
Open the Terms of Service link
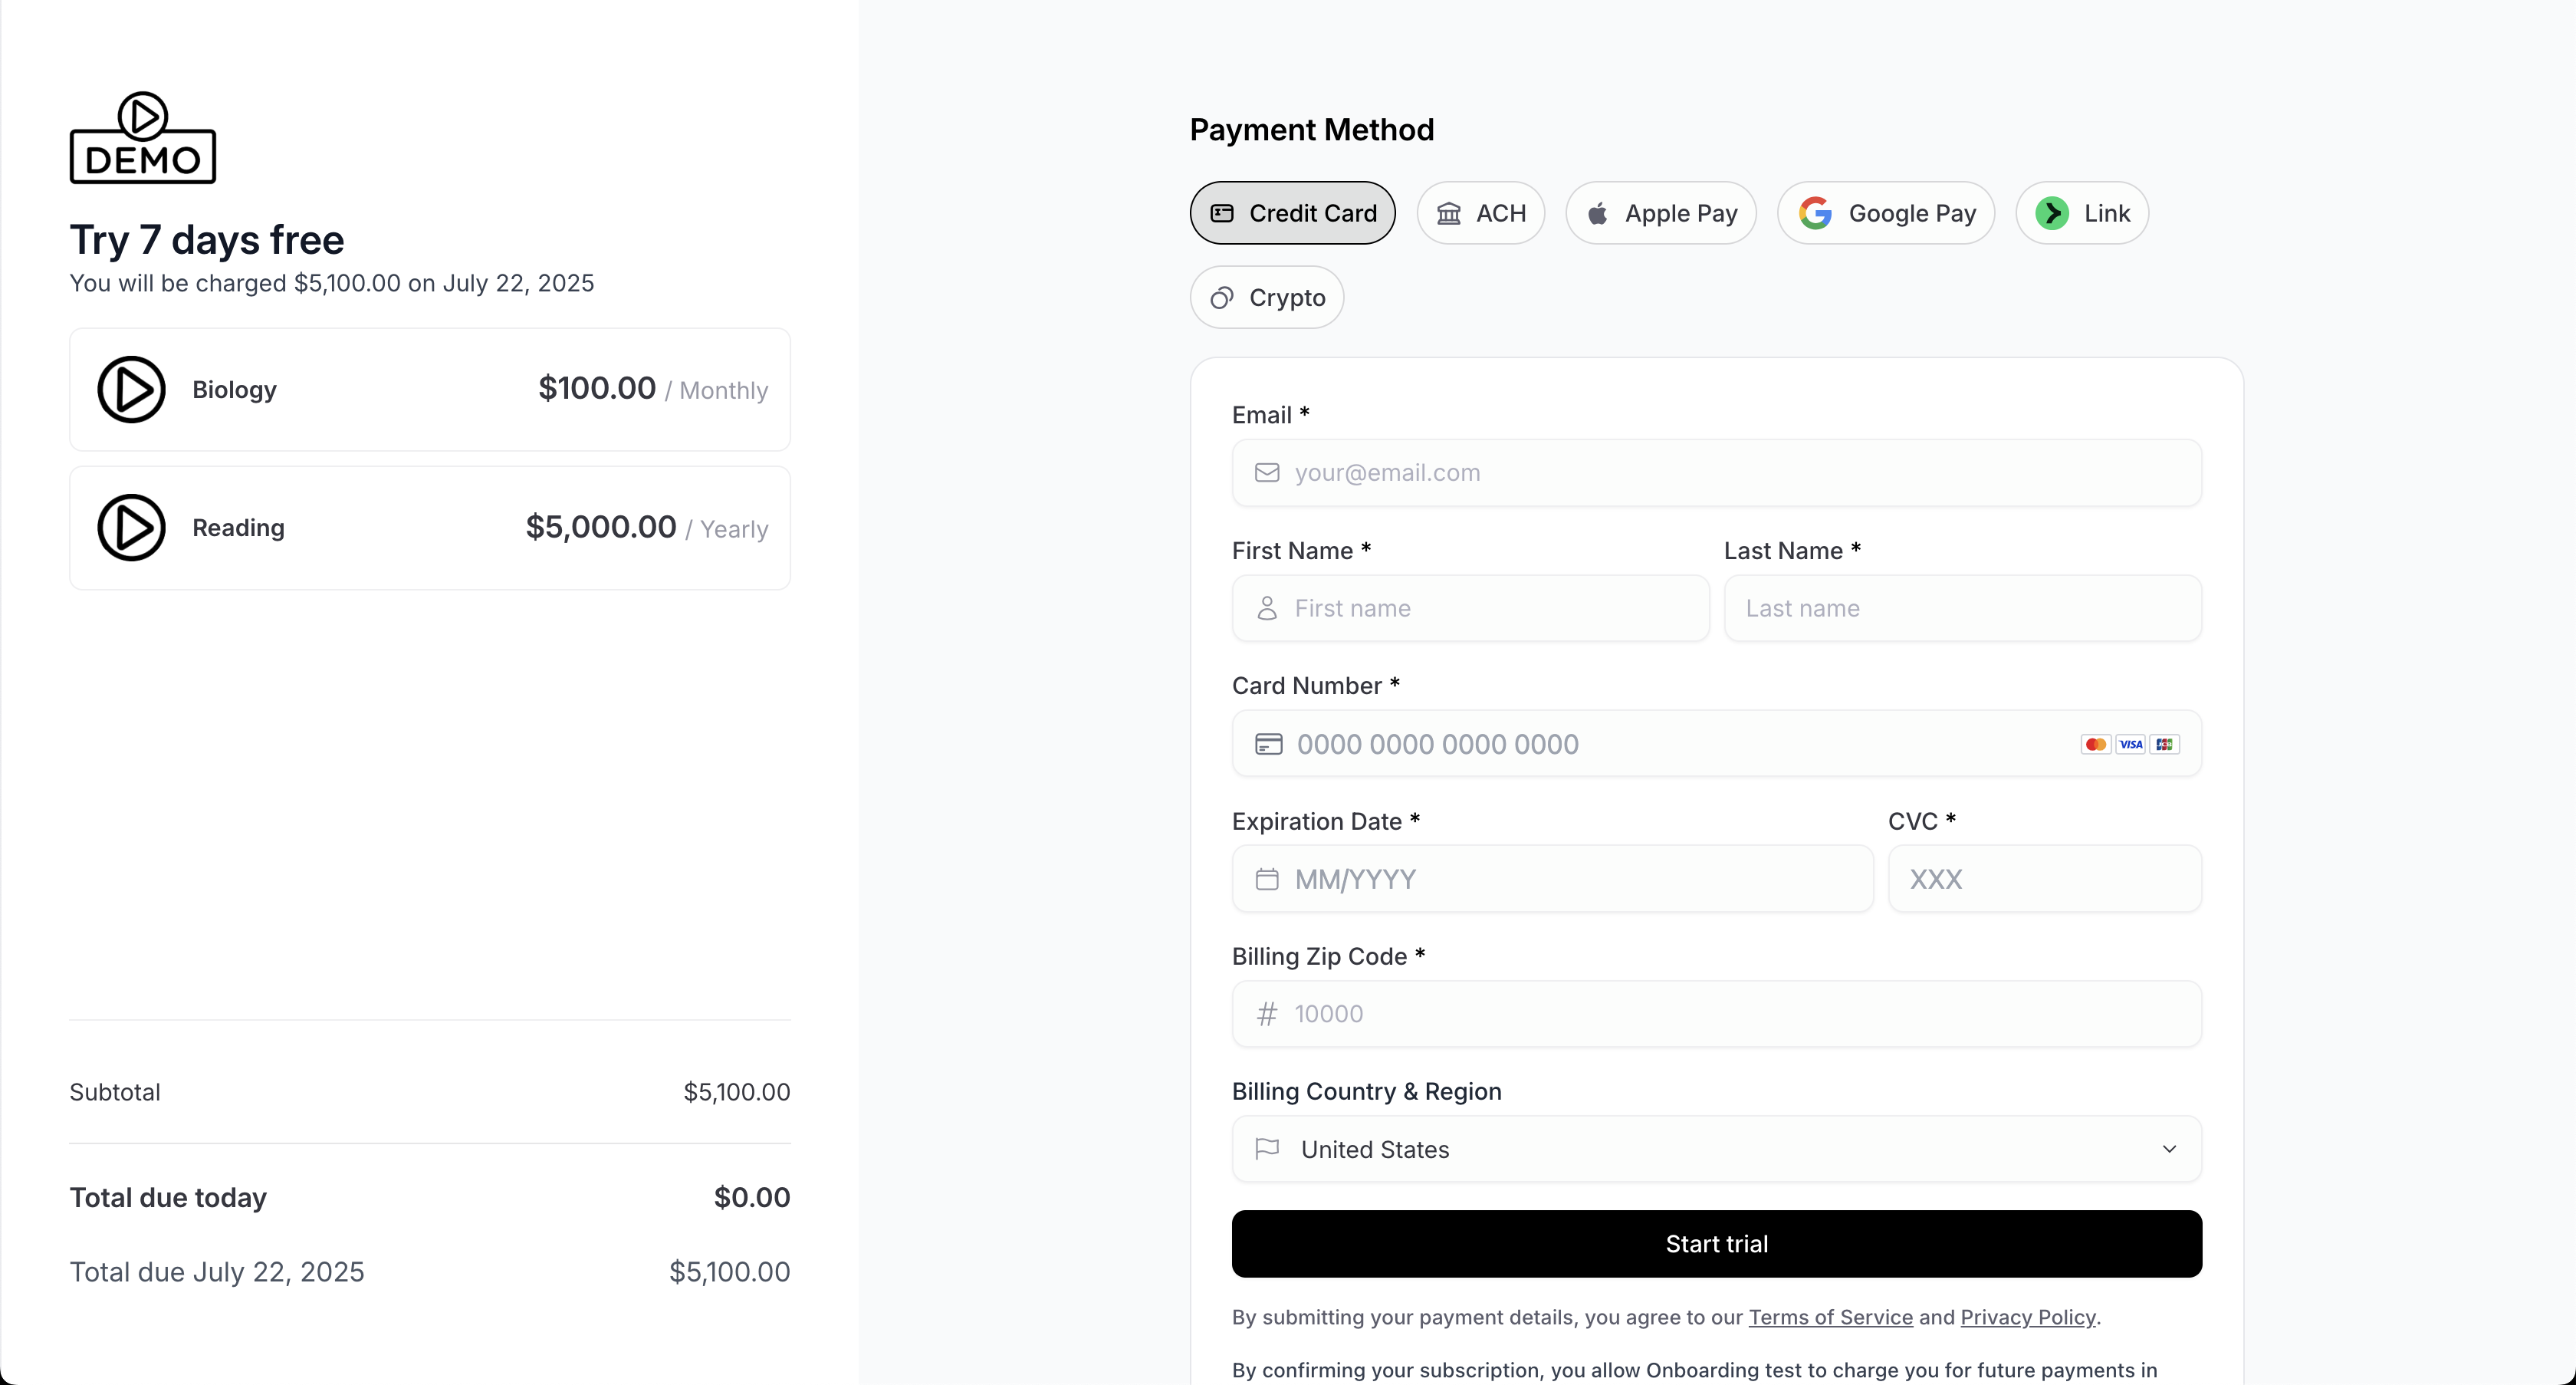(x=1830, y=1318)
